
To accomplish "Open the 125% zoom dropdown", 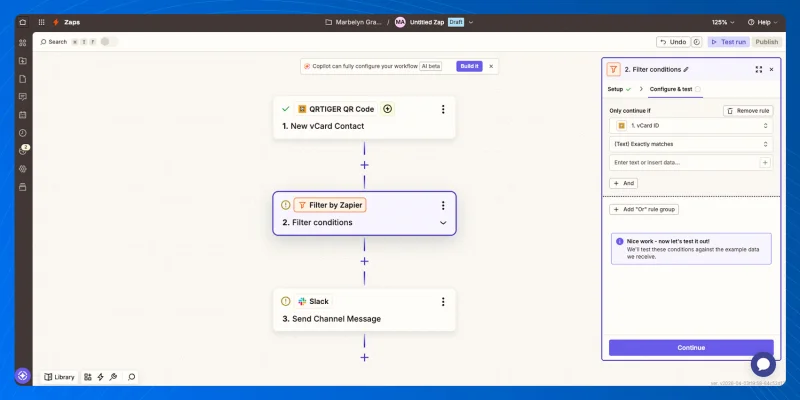I will coord(723,22).
